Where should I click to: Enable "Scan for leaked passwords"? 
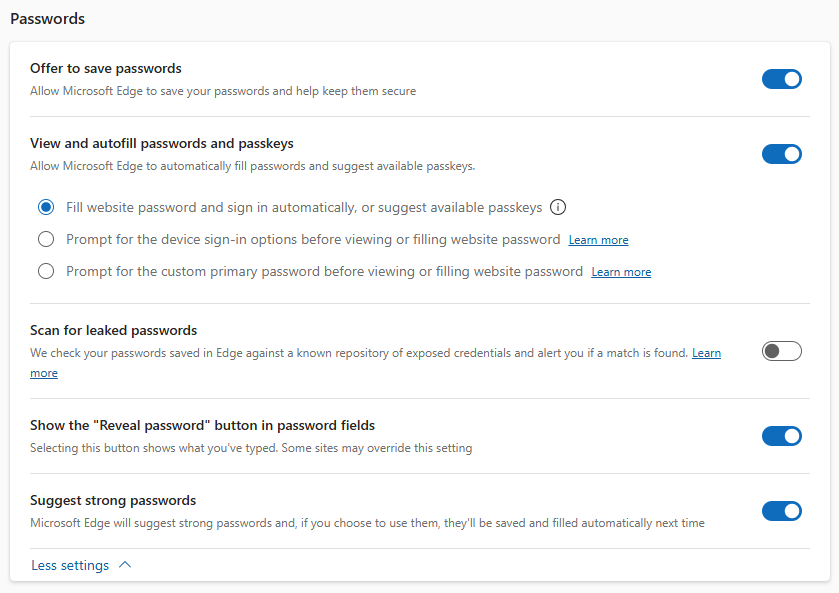coord(781,351)
